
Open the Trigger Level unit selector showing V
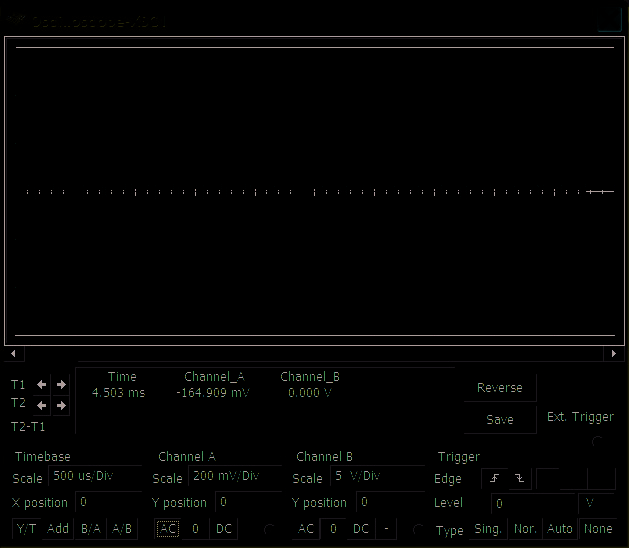[597, 503]
